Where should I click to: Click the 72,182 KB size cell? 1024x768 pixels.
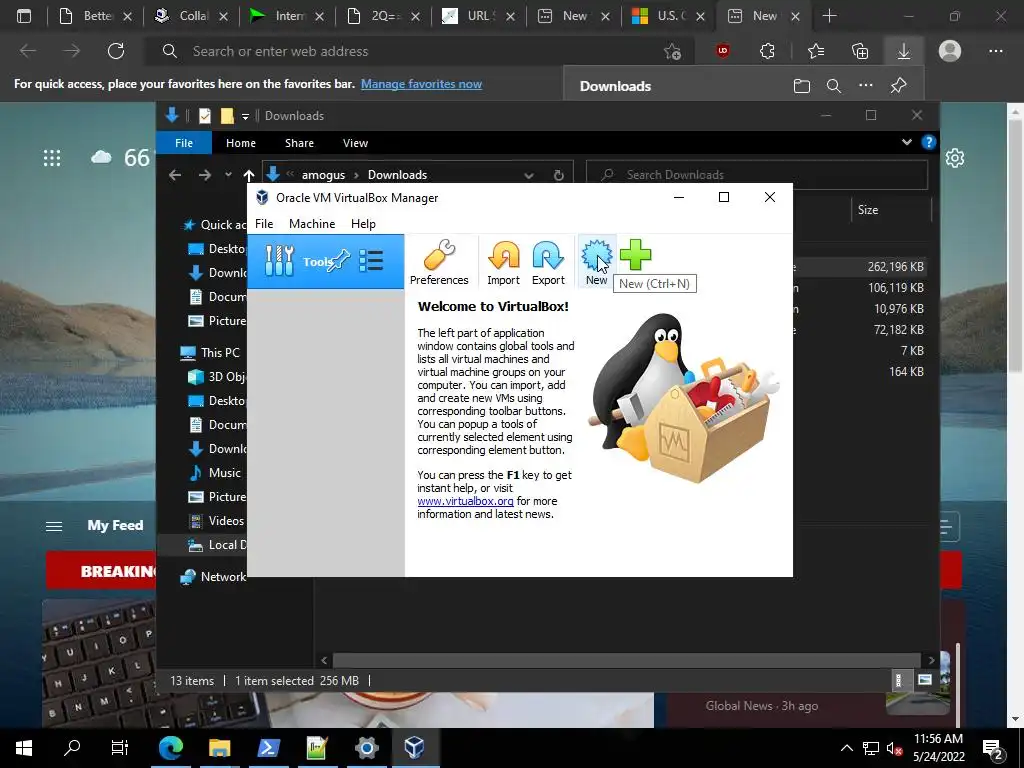point(899,329)
